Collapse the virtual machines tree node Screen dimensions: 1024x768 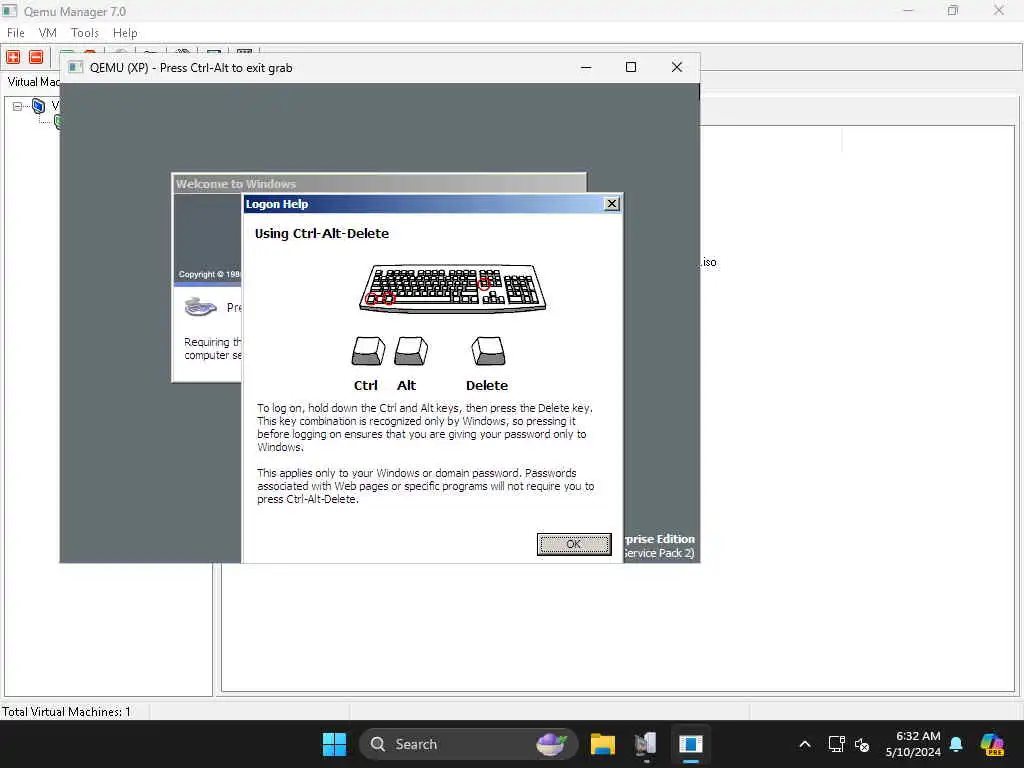[17, 106]
